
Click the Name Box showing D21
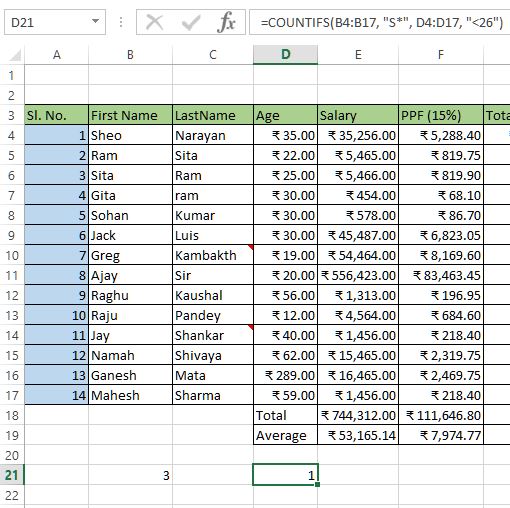coord(55,22)
